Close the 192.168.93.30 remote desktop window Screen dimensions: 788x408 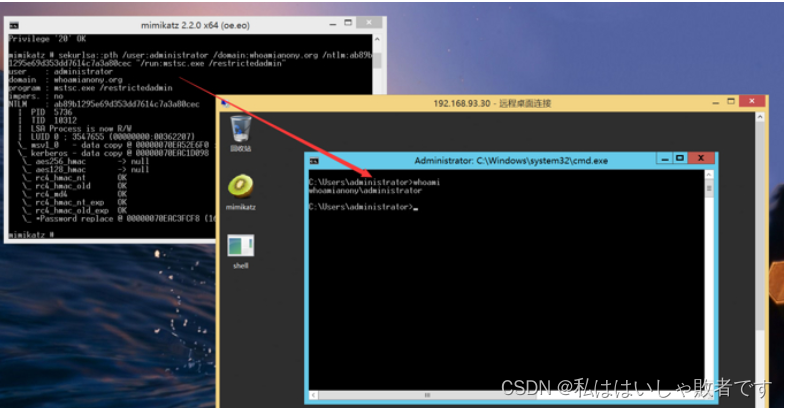pyautogui.click(x=752, y=101)
